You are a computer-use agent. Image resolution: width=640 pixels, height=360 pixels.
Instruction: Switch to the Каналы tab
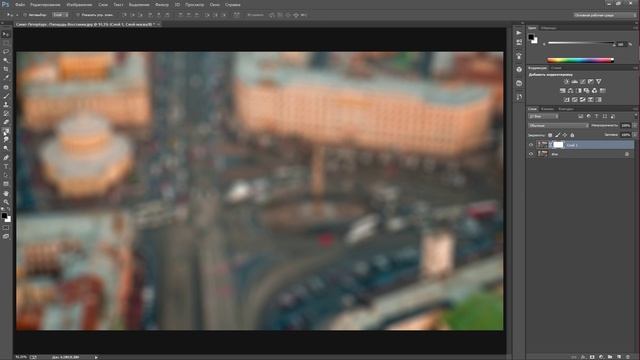[x=547, y=109]
